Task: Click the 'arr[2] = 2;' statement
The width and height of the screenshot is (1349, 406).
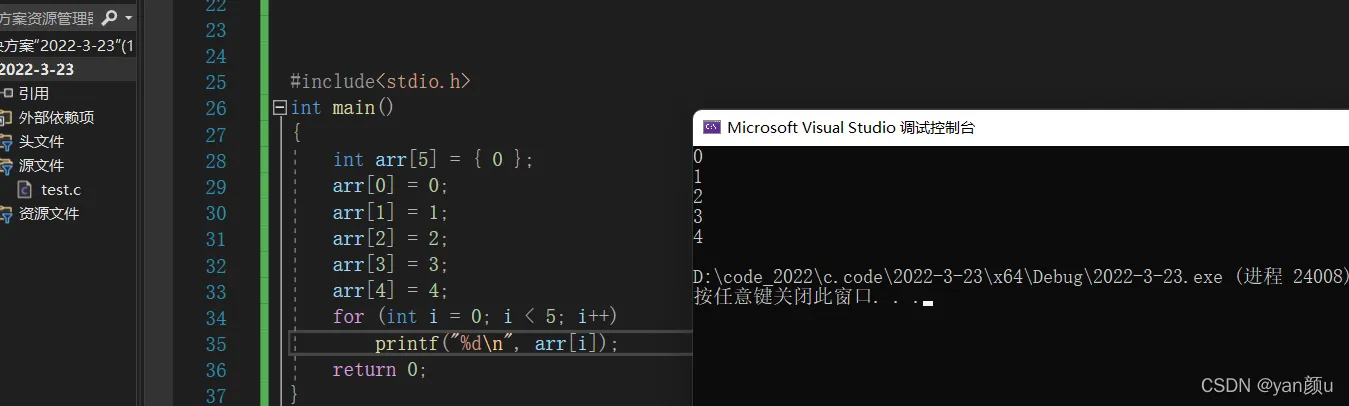Action: 391,238
